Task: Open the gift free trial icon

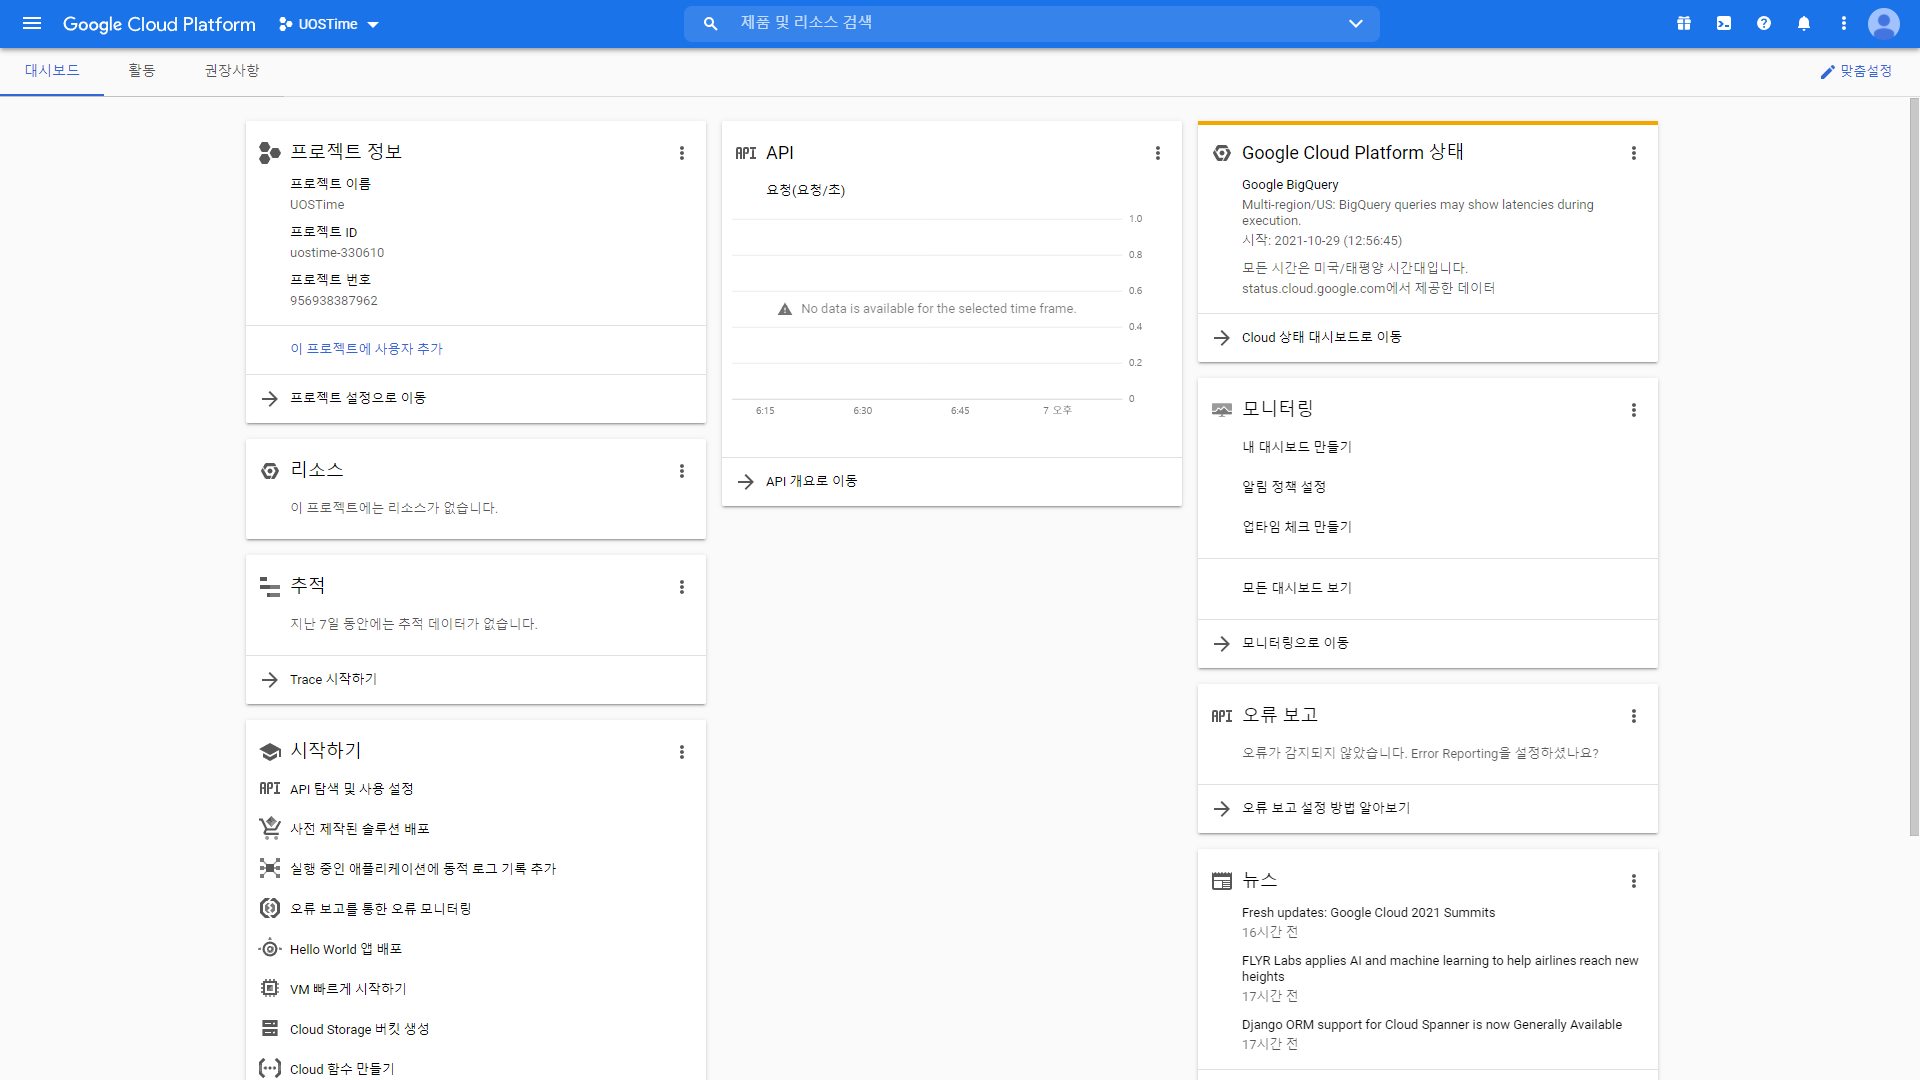Action: click(x=1684, y=23)
